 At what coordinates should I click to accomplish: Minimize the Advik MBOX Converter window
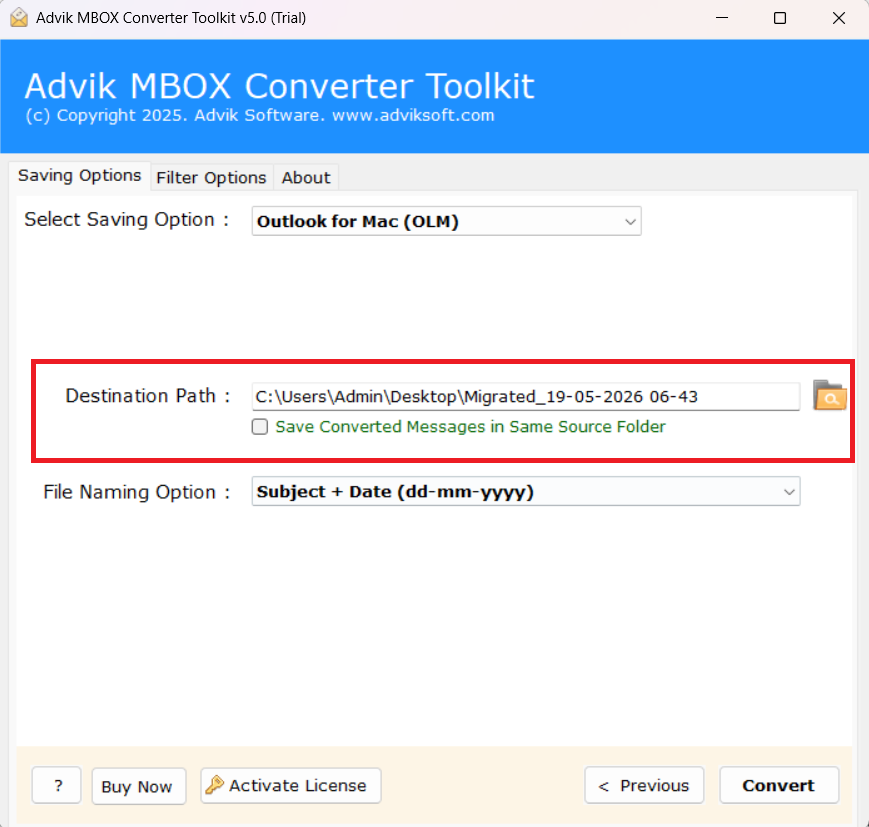click(722, 18)
